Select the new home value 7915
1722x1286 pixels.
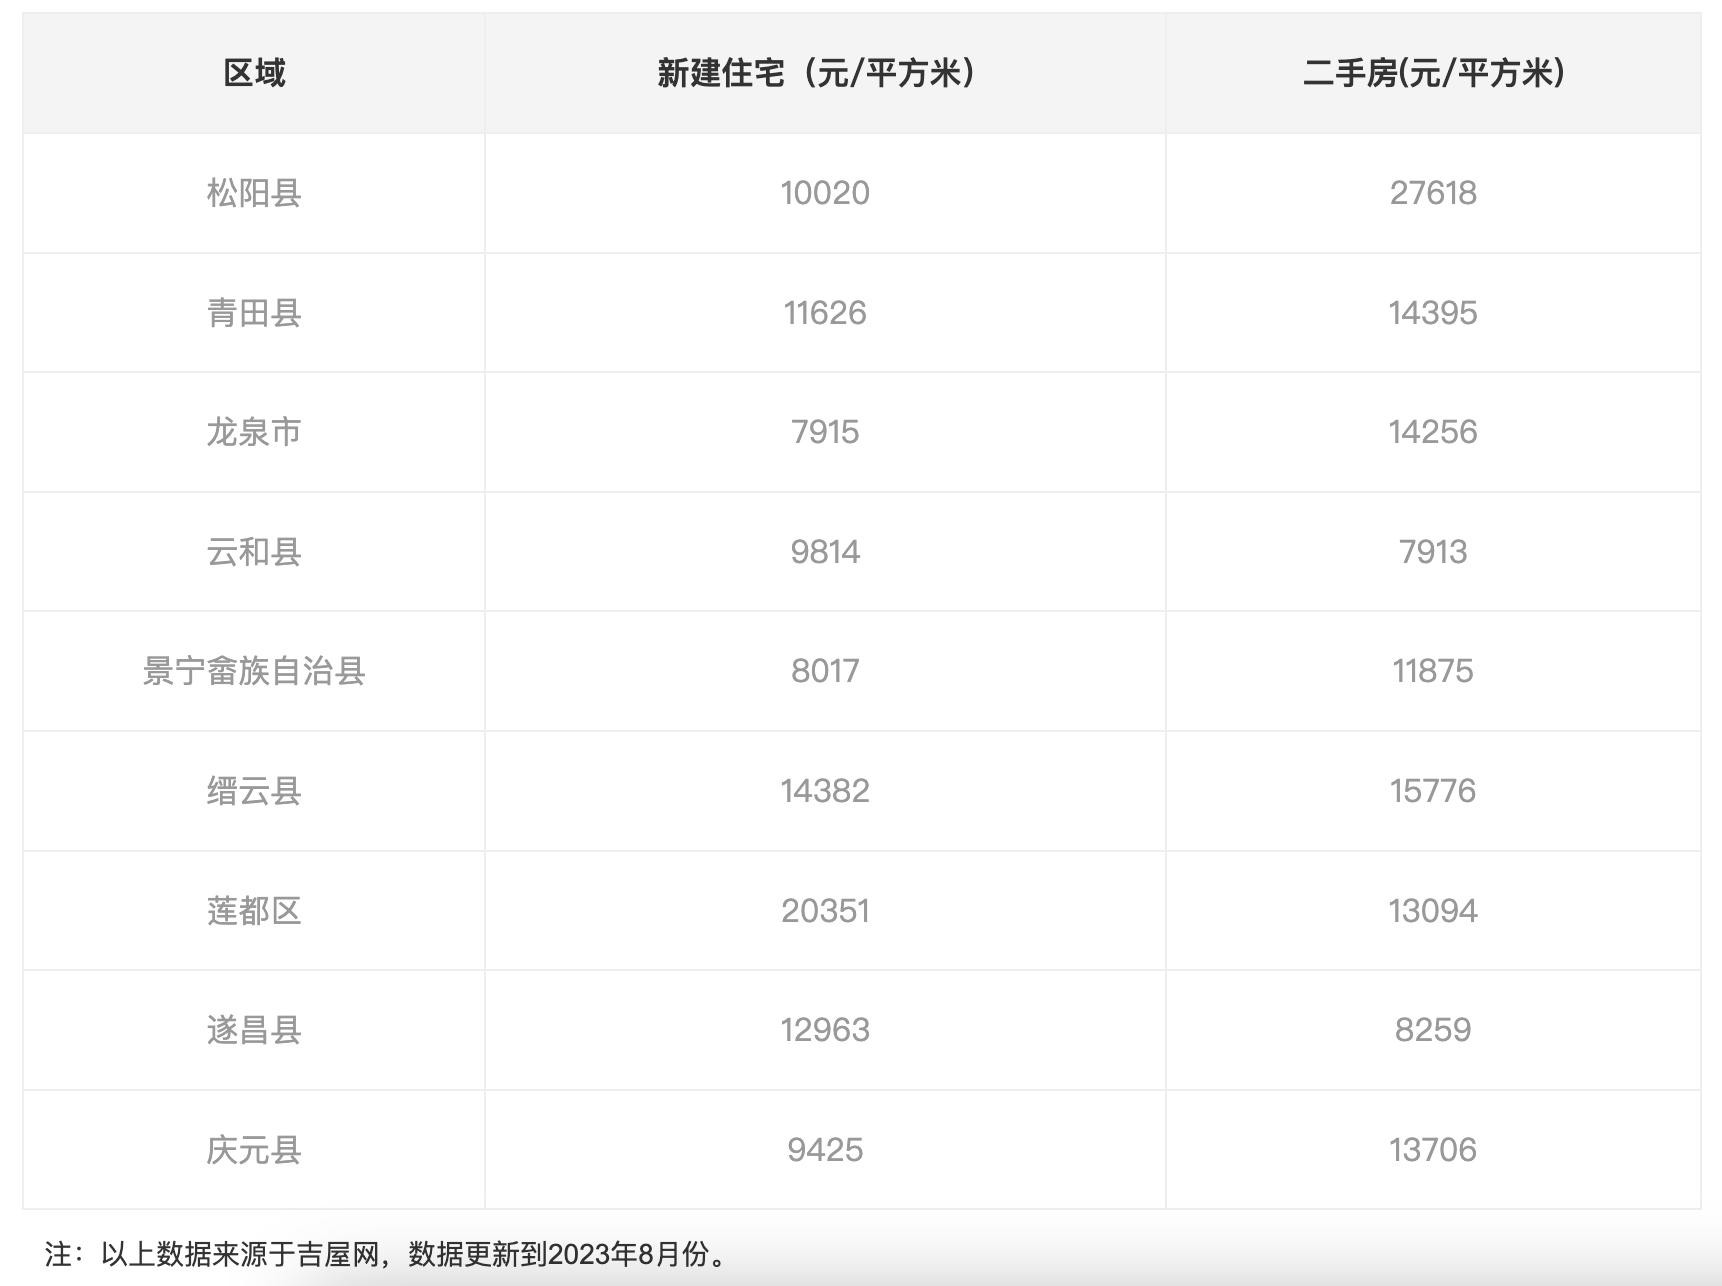[824, 432]
